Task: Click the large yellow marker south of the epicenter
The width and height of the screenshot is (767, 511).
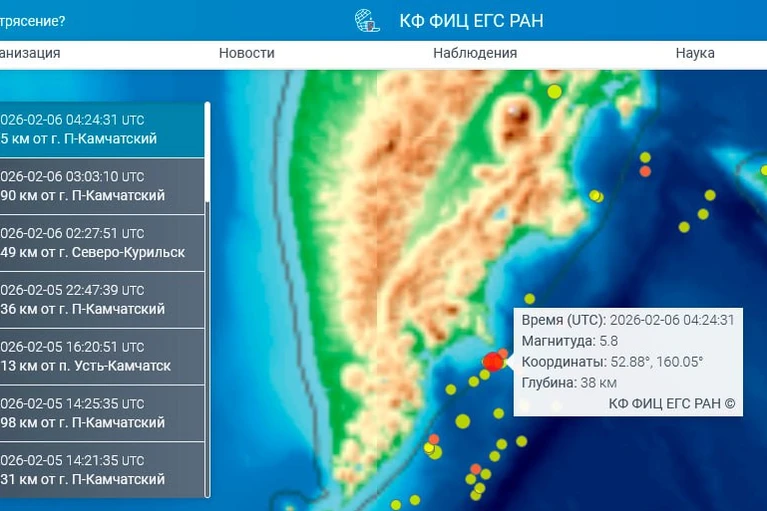Action: click(462, 421)
